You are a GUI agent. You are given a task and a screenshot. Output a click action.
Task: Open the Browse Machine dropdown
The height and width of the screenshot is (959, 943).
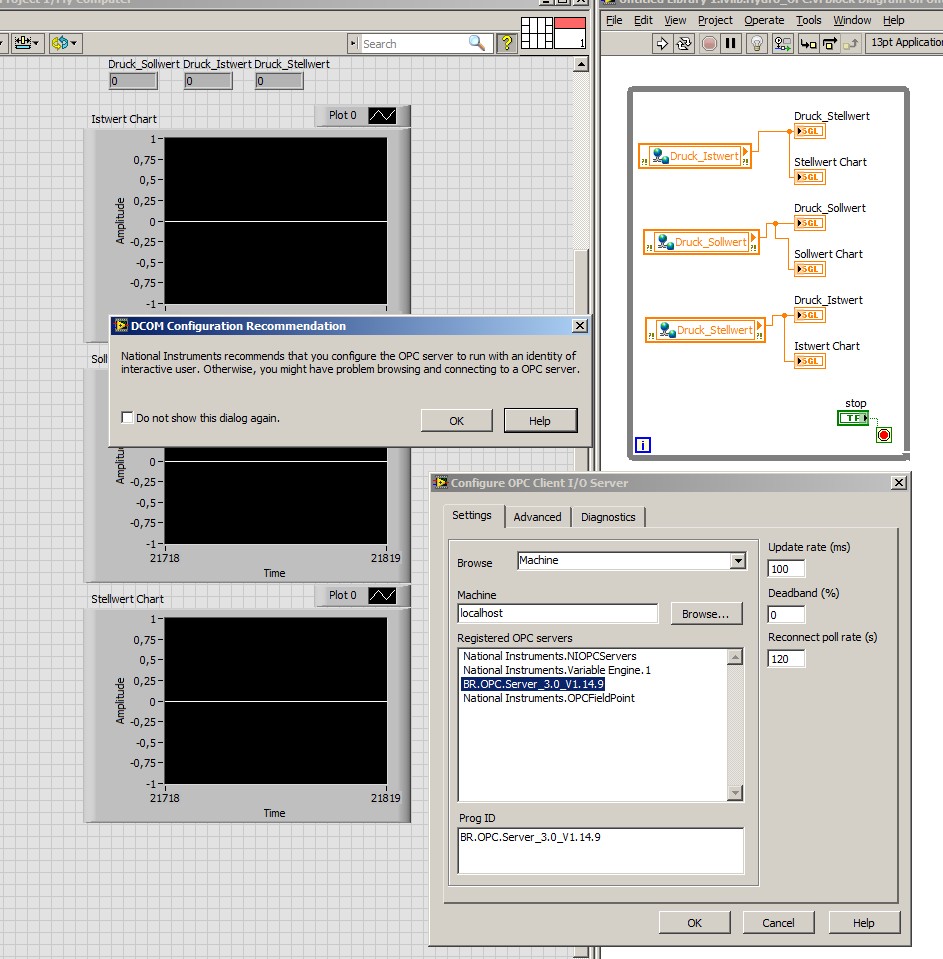tap(738, 560)
